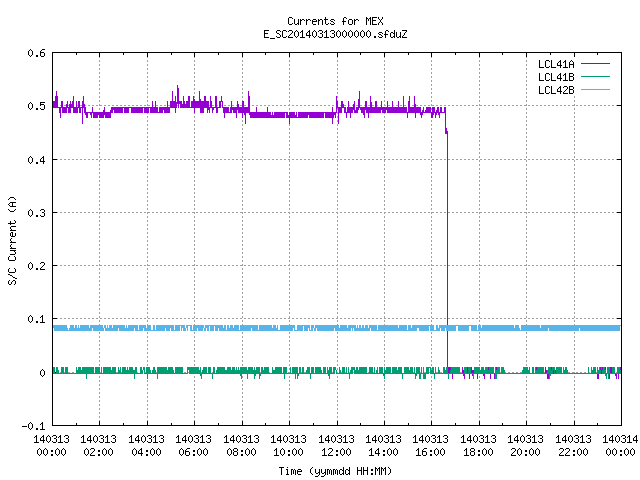The width and height of the screenshot is (640, 480).
Task: Click the y-axis tick value 0.6
Action: click(37, 53)
